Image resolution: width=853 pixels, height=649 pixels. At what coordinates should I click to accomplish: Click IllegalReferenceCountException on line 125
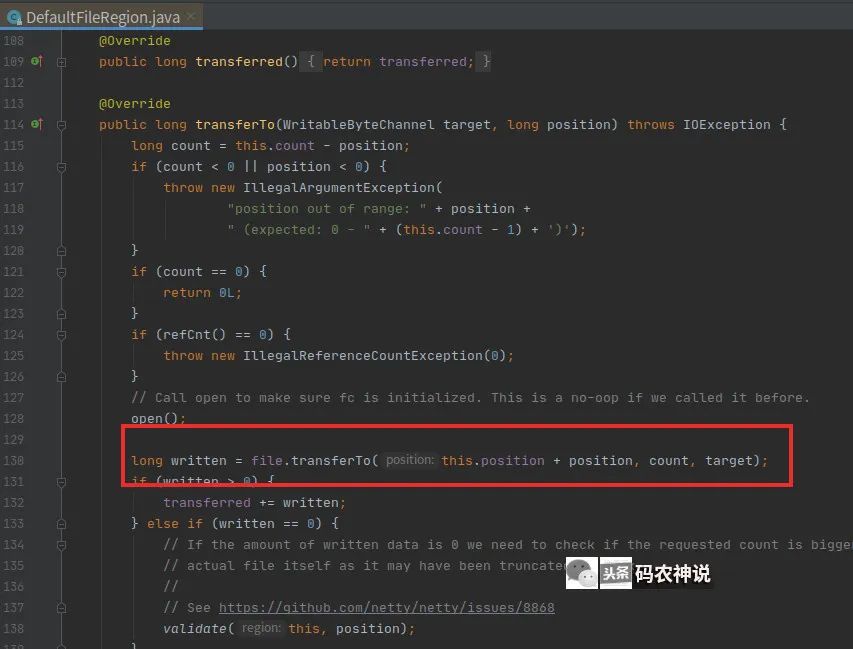(x=363, y=356)
